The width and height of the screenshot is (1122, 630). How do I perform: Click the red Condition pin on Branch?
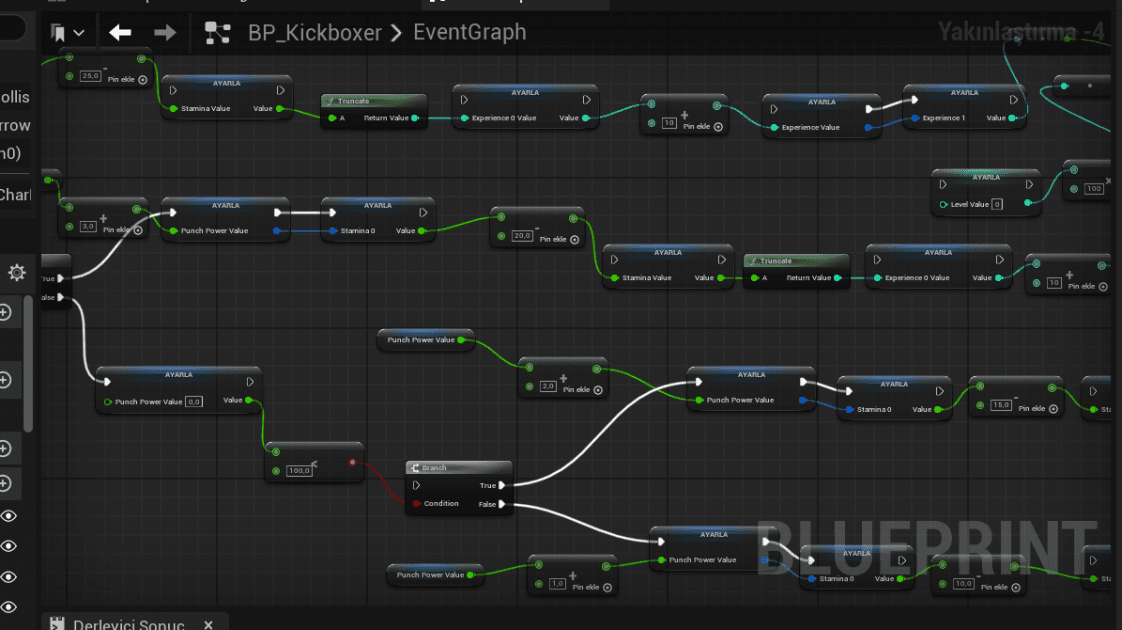pos(416,504)
